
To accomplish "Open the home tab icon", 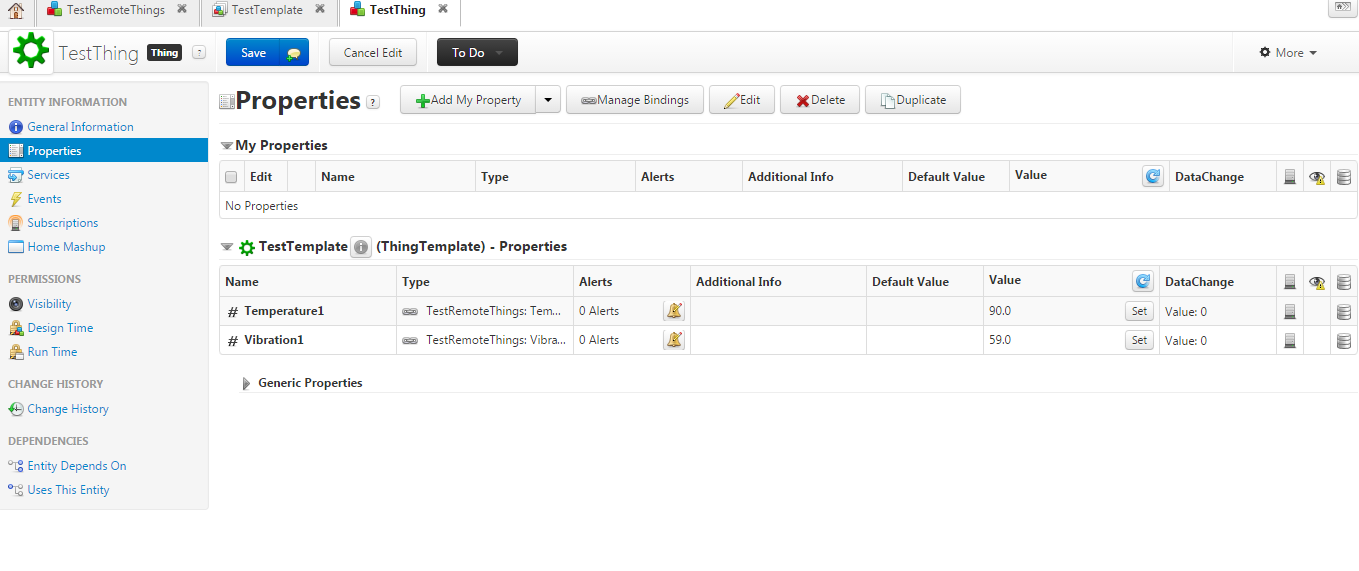I will (16, 10).
